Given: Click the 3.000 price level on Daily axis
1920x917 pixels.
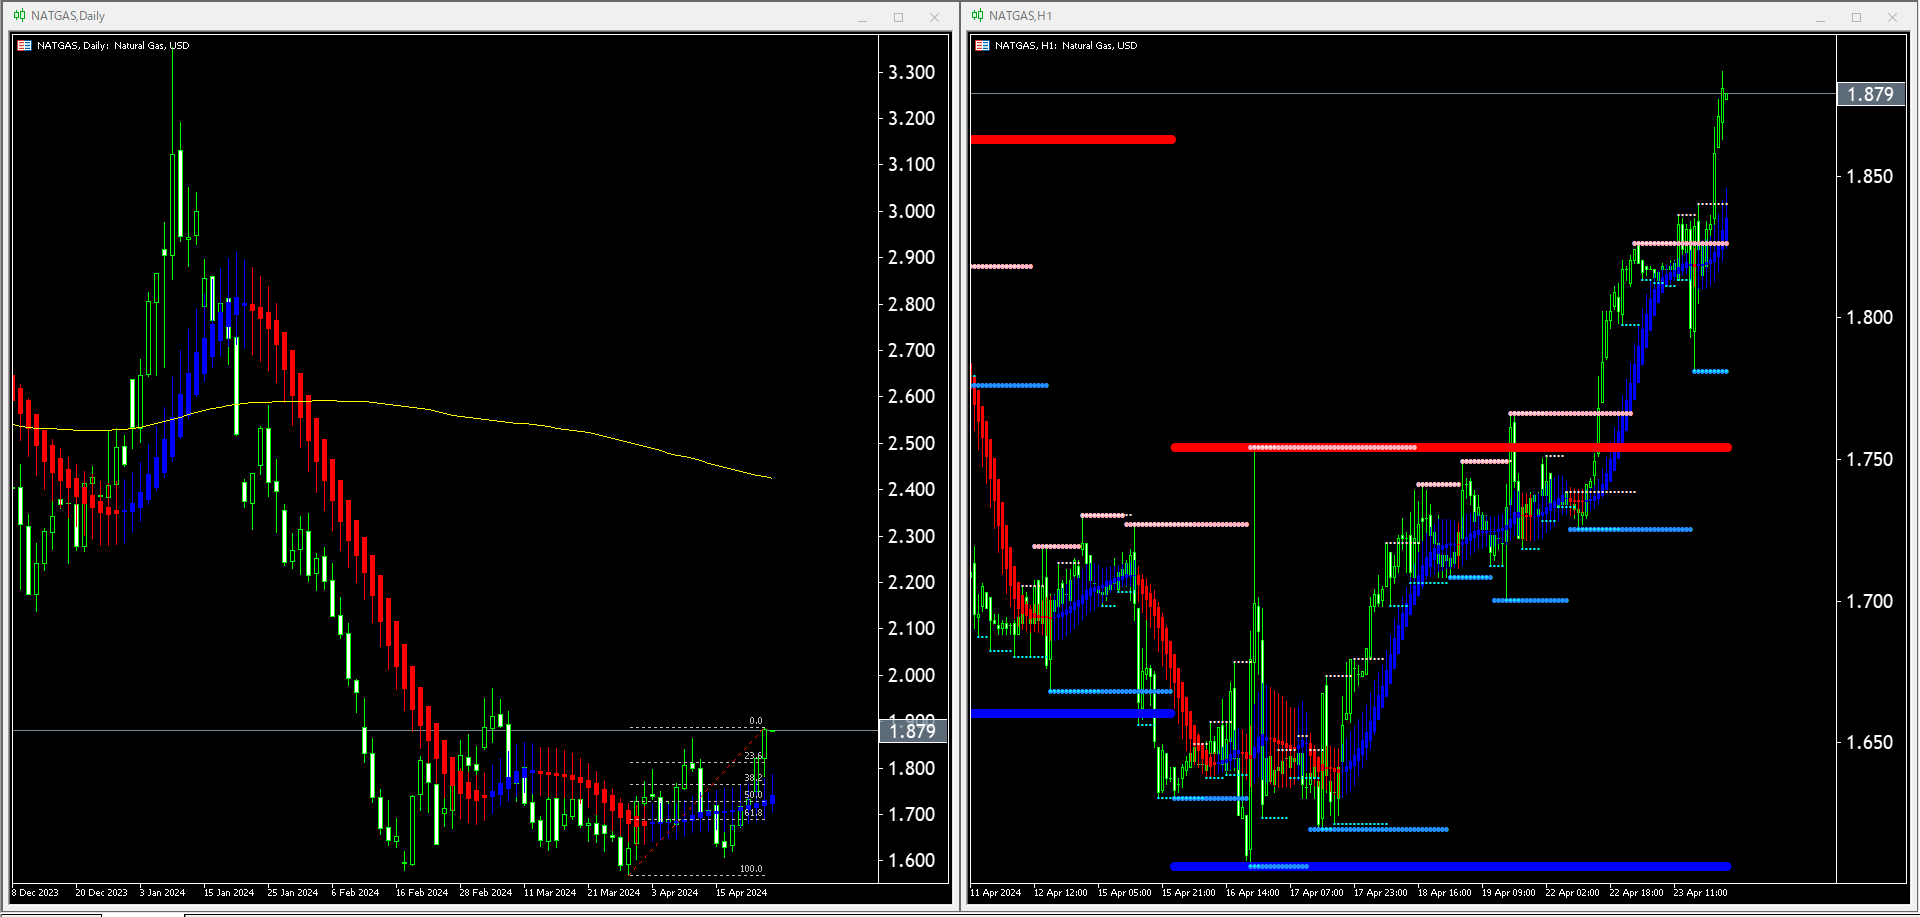Looking at the screenshot, I should coord(912,211).
